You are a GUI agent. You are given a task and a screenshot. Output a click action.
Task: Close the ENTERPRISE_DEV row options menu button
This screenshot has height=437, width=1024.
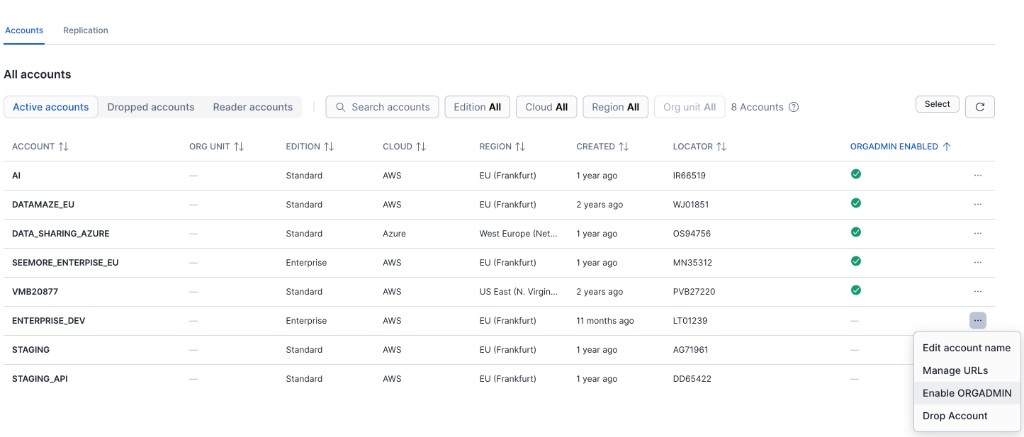click(x=978, y=321)
